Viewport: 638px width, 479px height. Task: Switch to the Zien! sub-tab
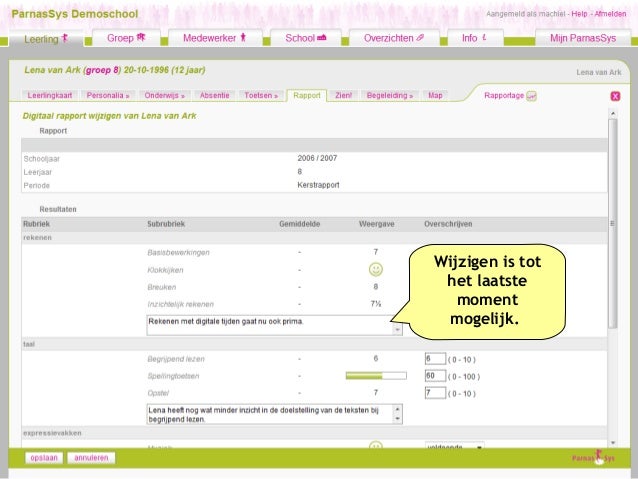[343, 95]
